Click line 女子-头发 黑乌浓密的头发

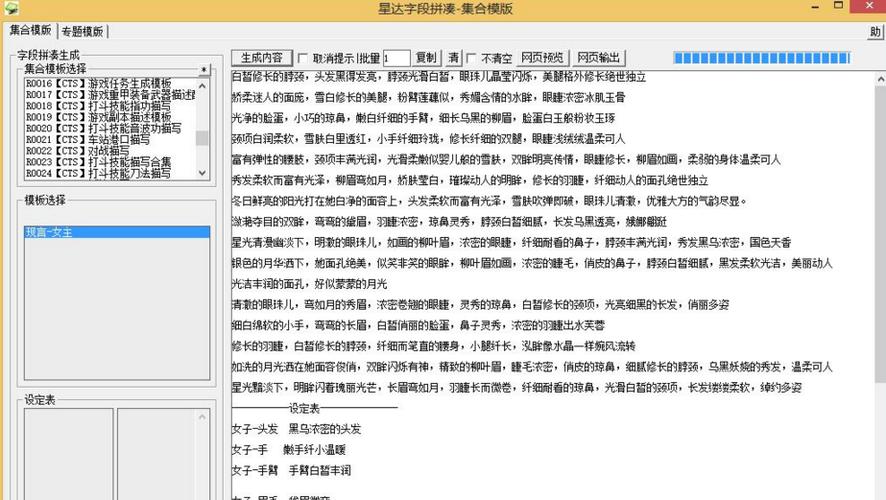click(296, 429)
